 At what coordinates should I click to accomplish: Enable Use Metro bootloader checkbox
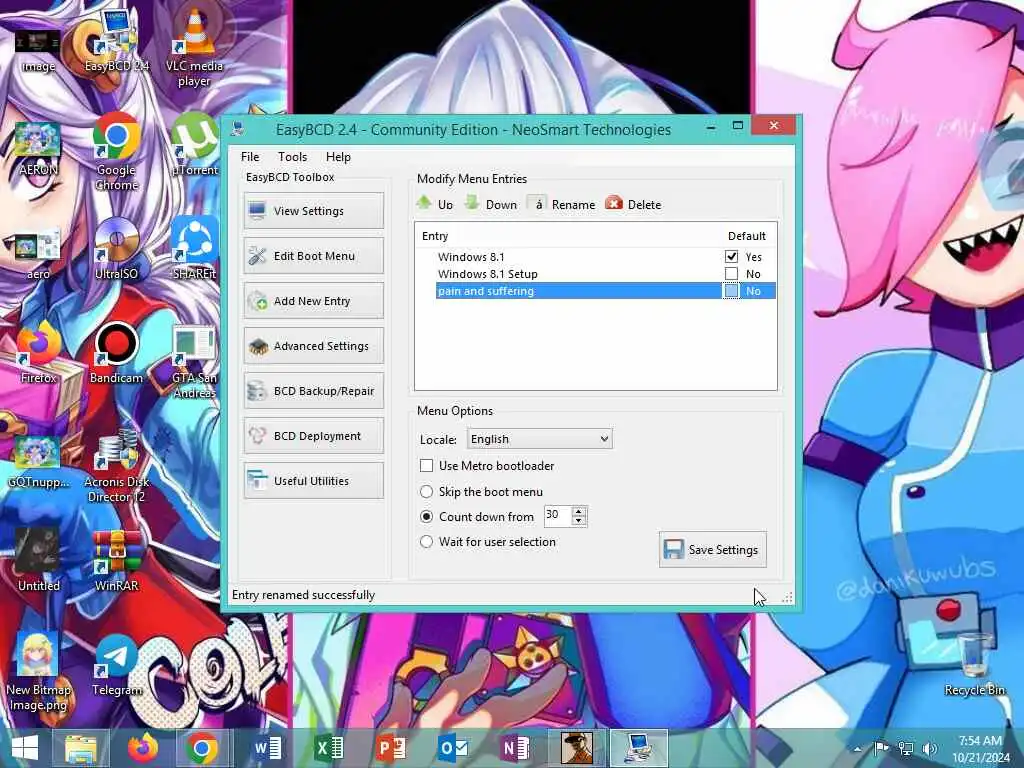point(426,466)
